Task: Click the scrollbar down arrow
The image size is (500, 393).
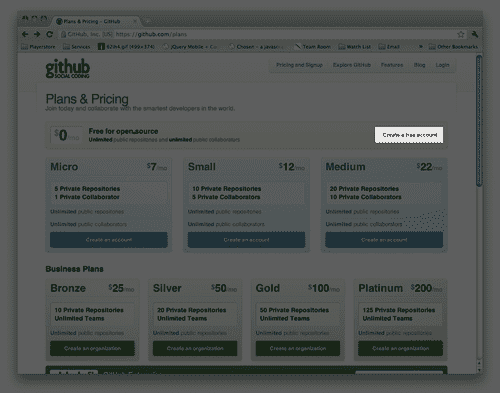Action: (x=479, y=369)
